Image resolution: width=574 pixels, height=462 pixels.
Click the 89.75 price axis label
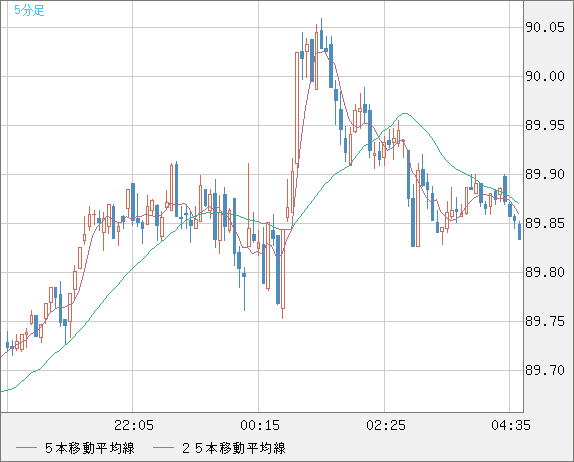(x=545, y=321)
